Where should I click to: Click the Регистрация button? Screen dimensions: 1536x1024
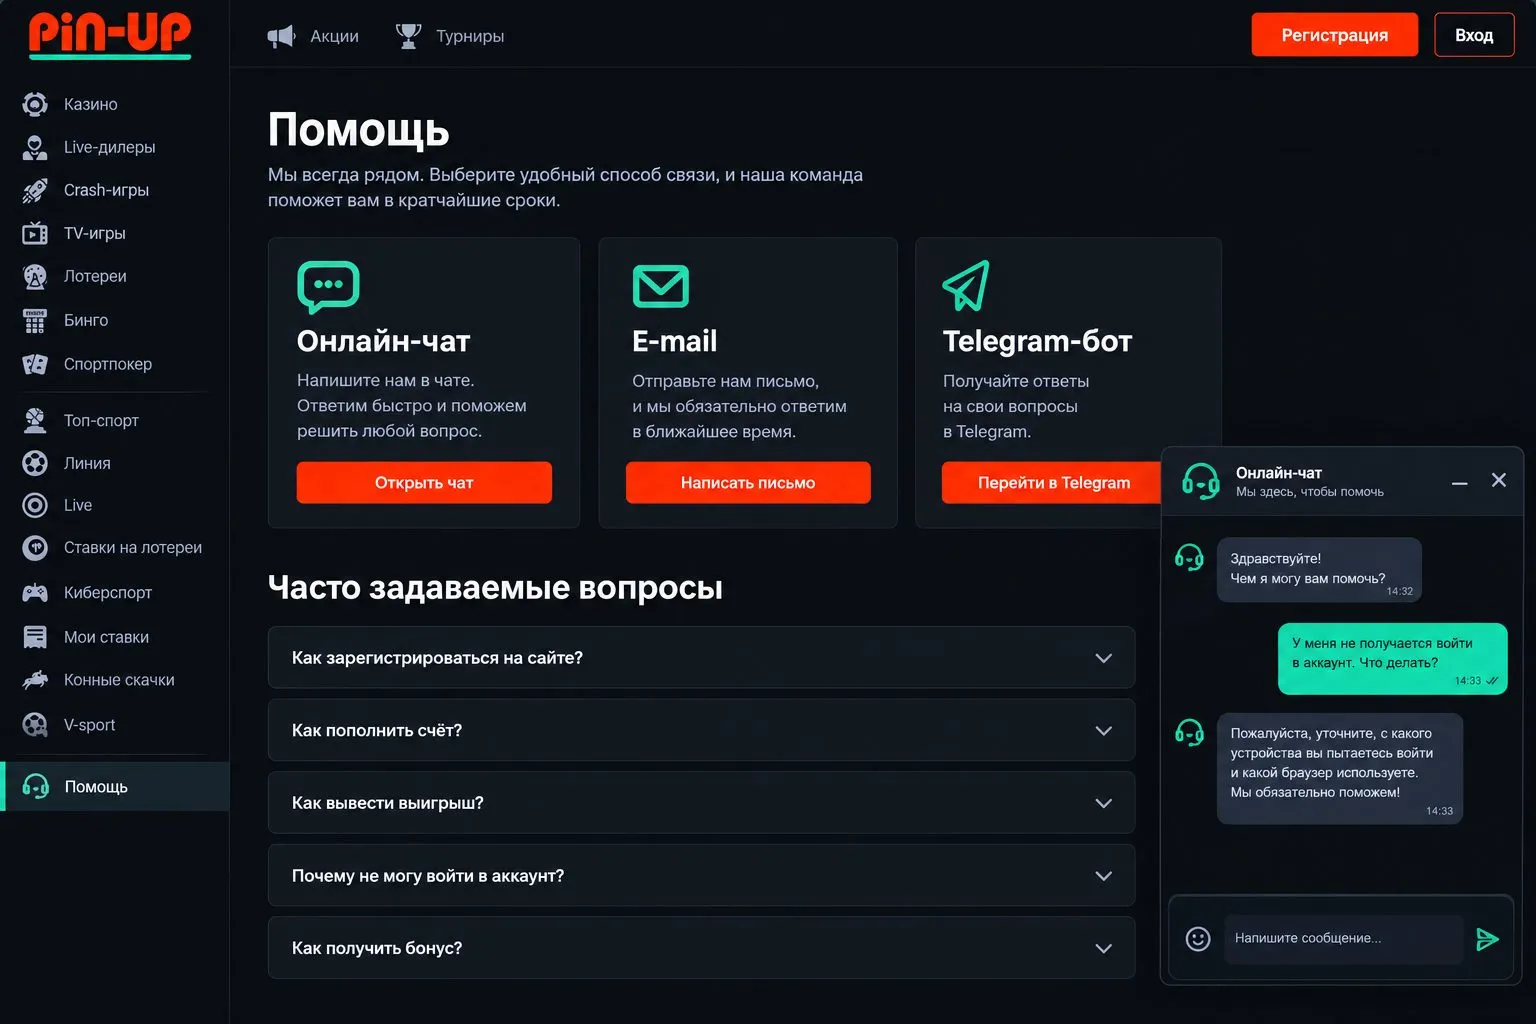pos(1335,35)
